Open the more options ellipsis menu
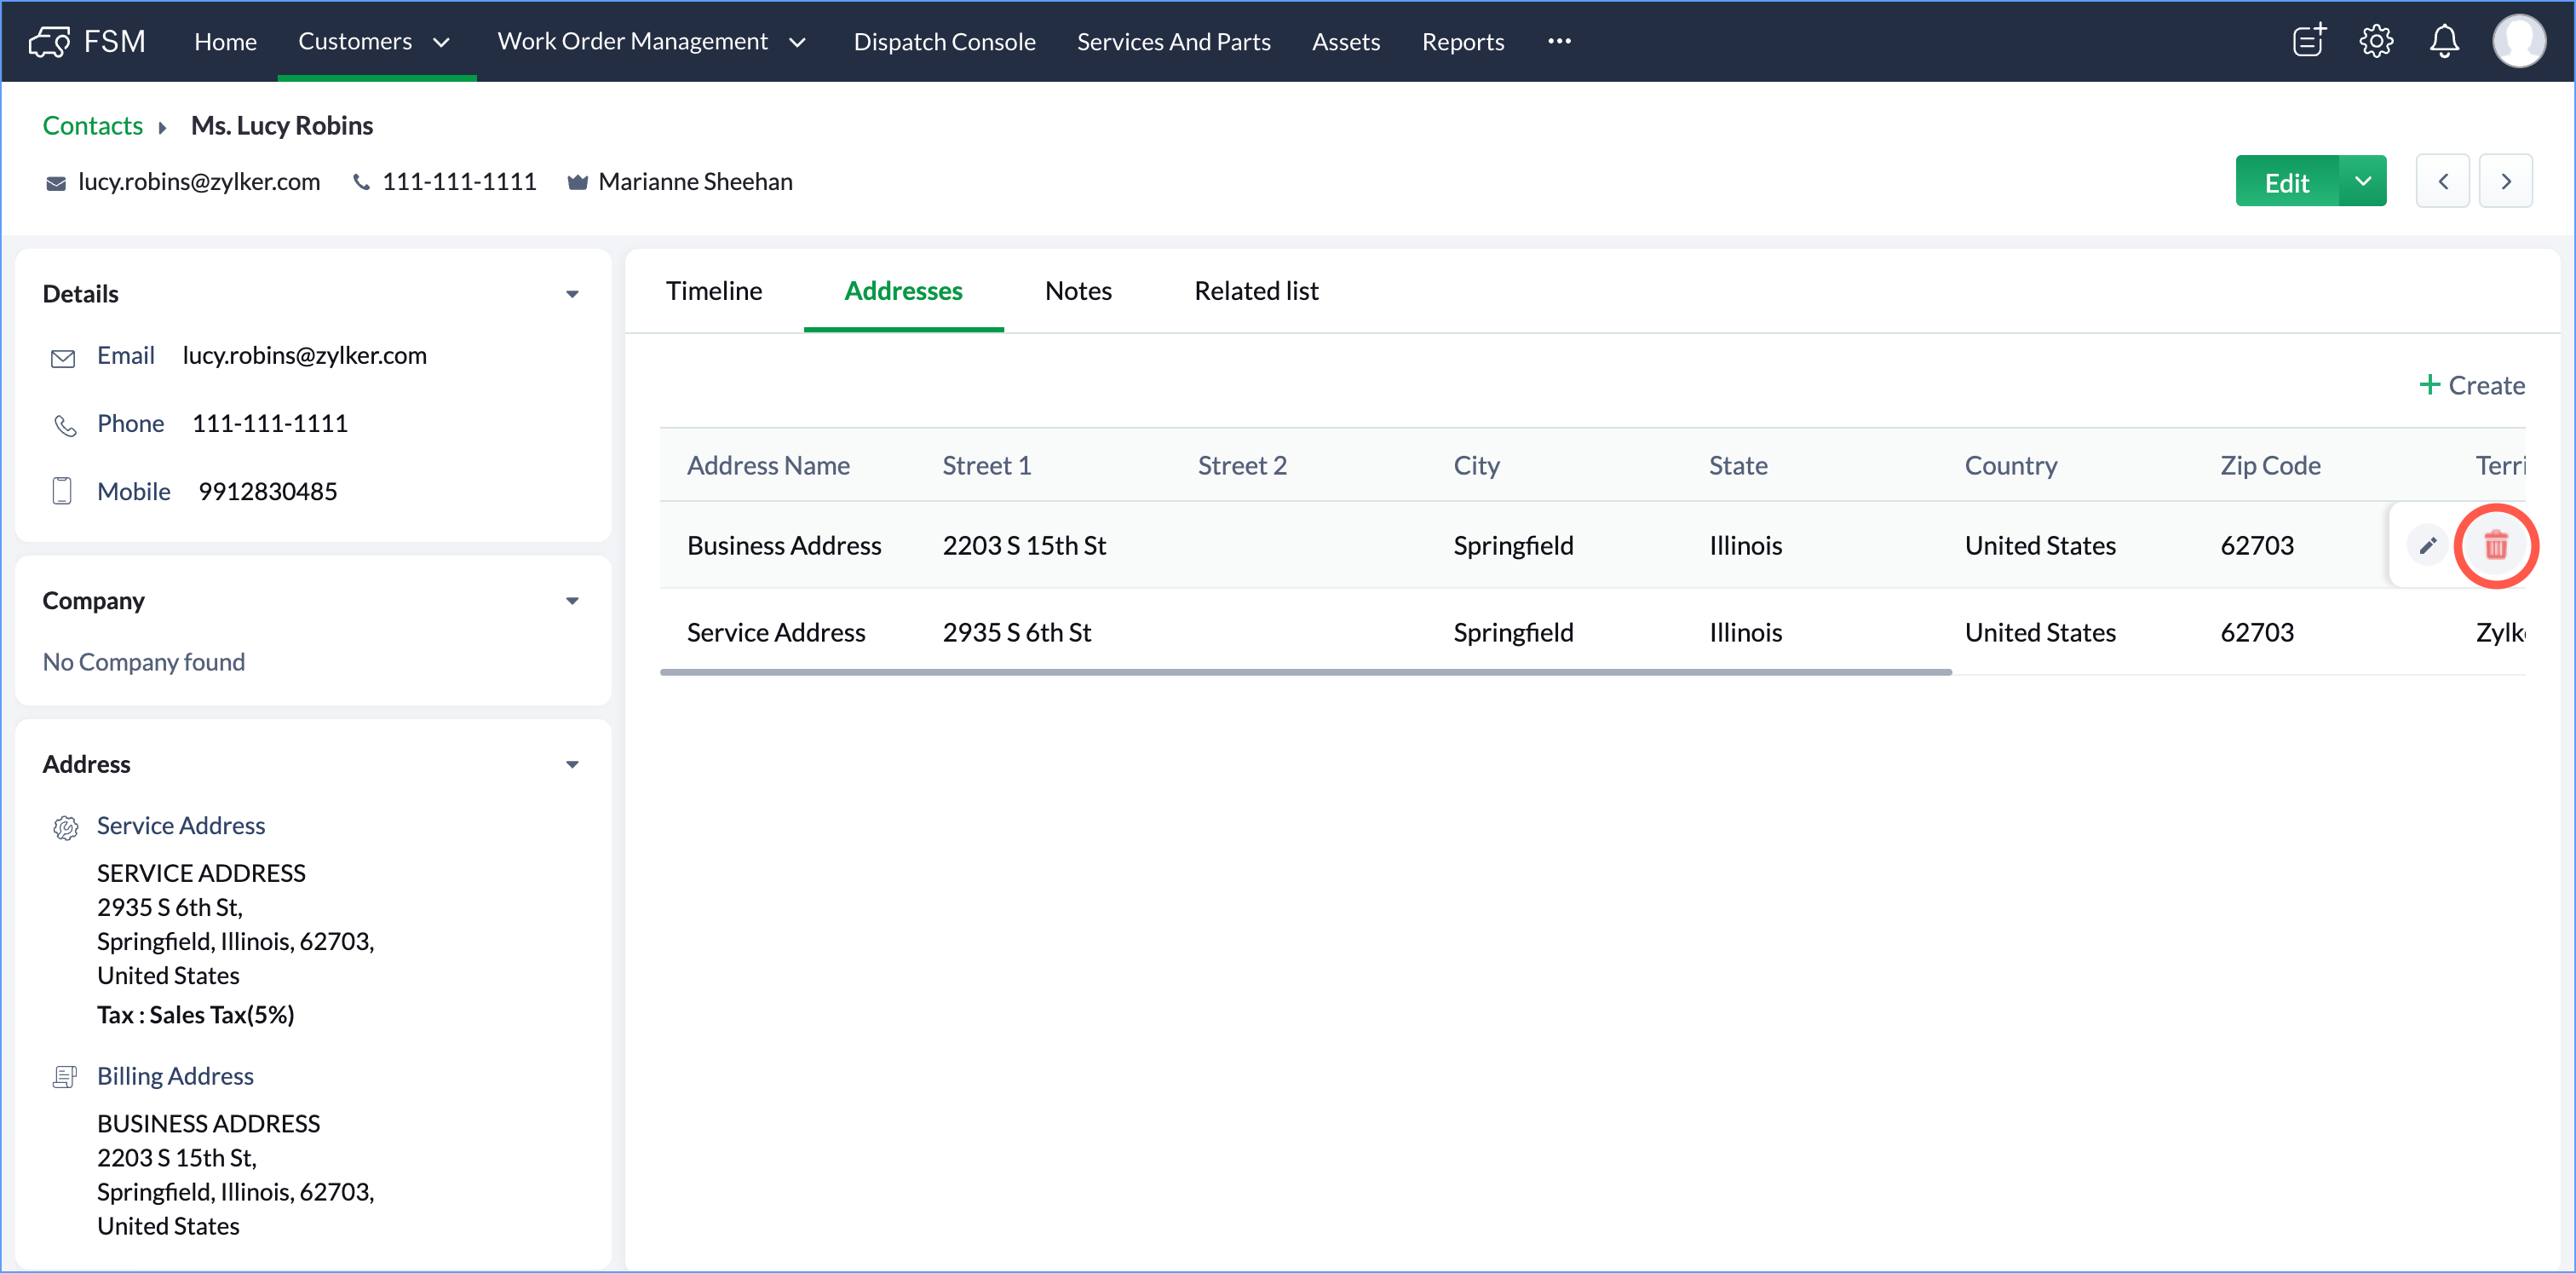Image resolution: width=2576 pixels, height=1273 pixels. click(1559, 41)
